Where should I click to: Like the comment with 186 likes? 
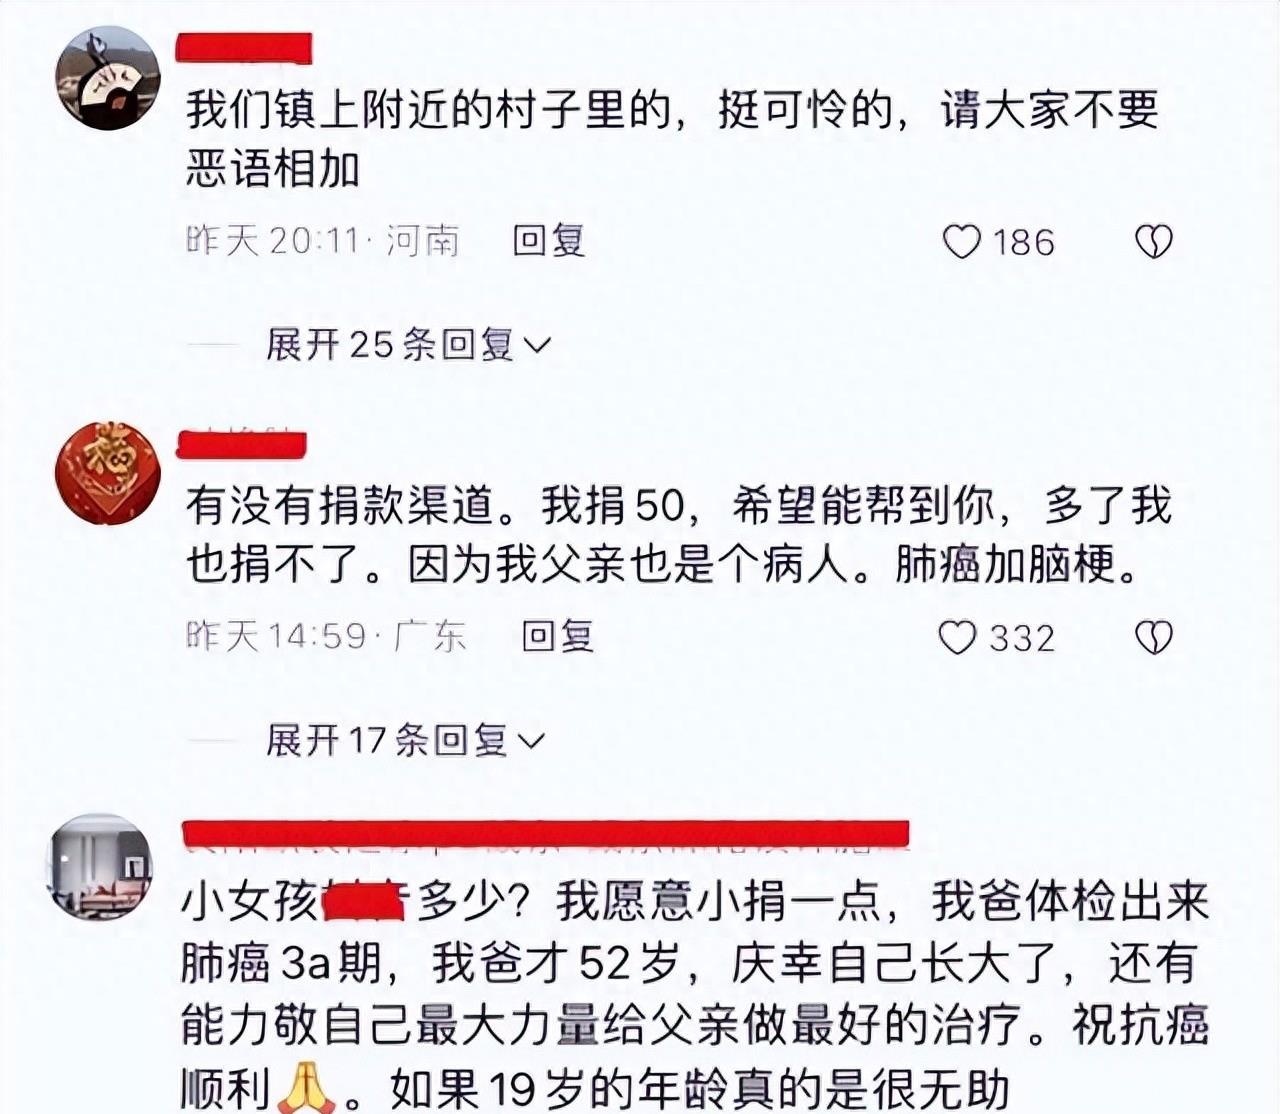pos(962,242)
